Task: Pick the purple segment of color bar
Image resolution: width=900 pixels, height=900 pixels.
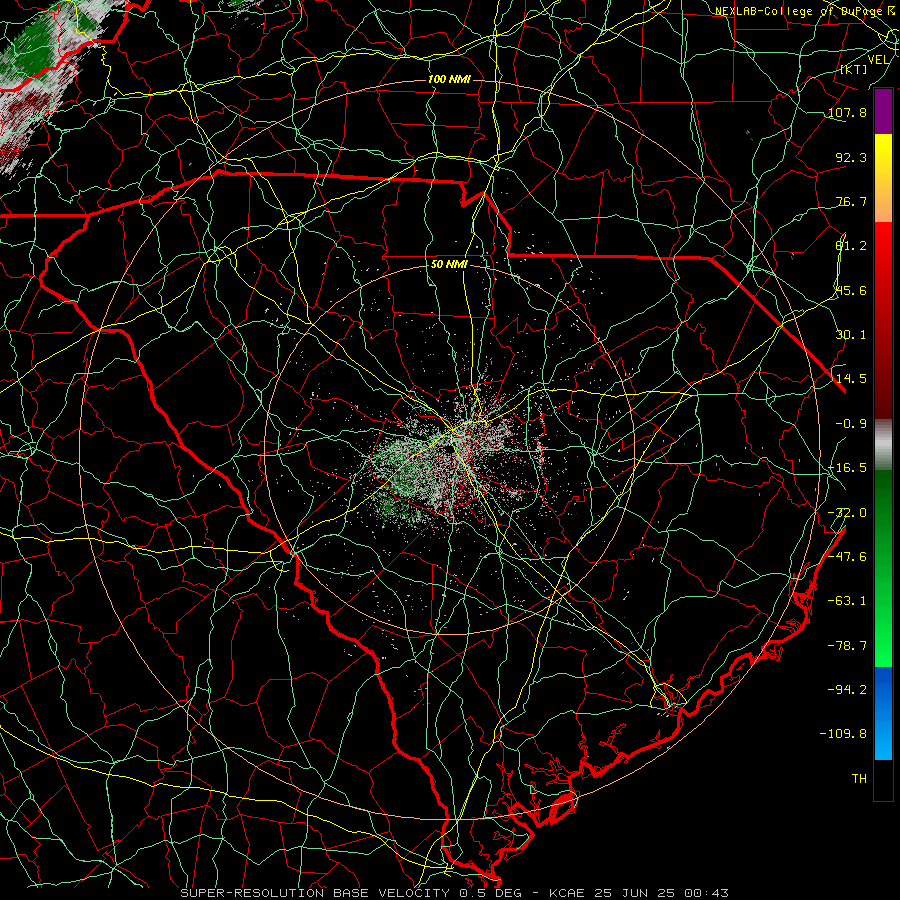Action: pyautogui.click(x=883, y=112)
